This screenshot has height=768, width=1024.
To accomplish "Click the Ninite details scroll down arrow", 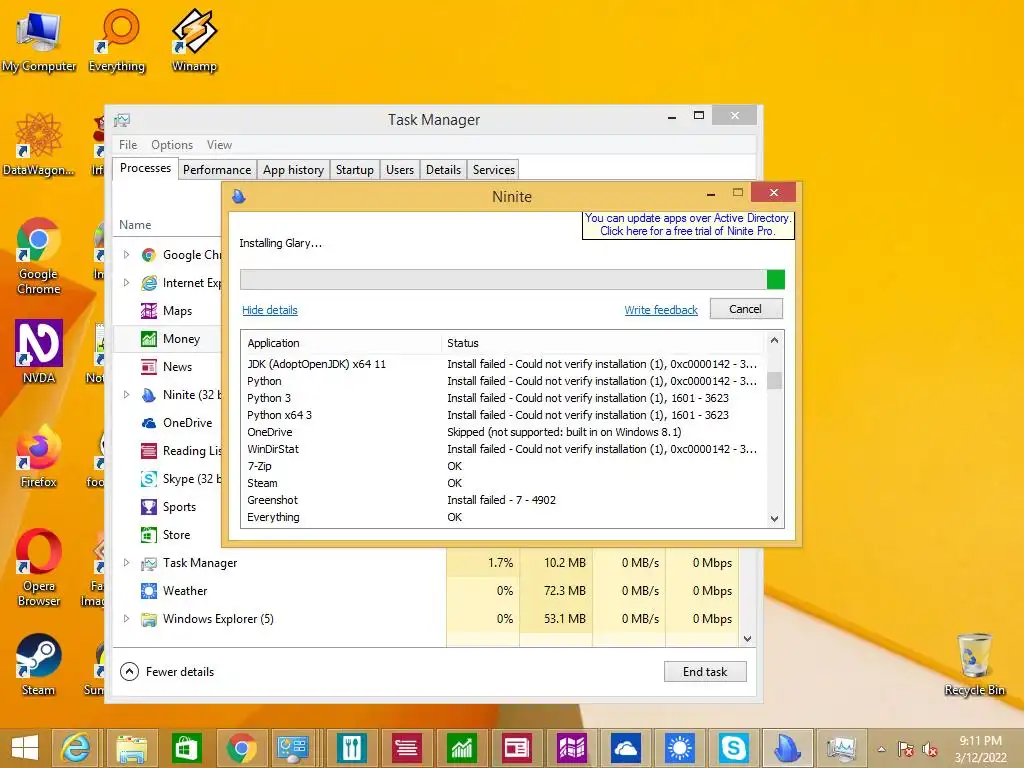I will (775, 519).
